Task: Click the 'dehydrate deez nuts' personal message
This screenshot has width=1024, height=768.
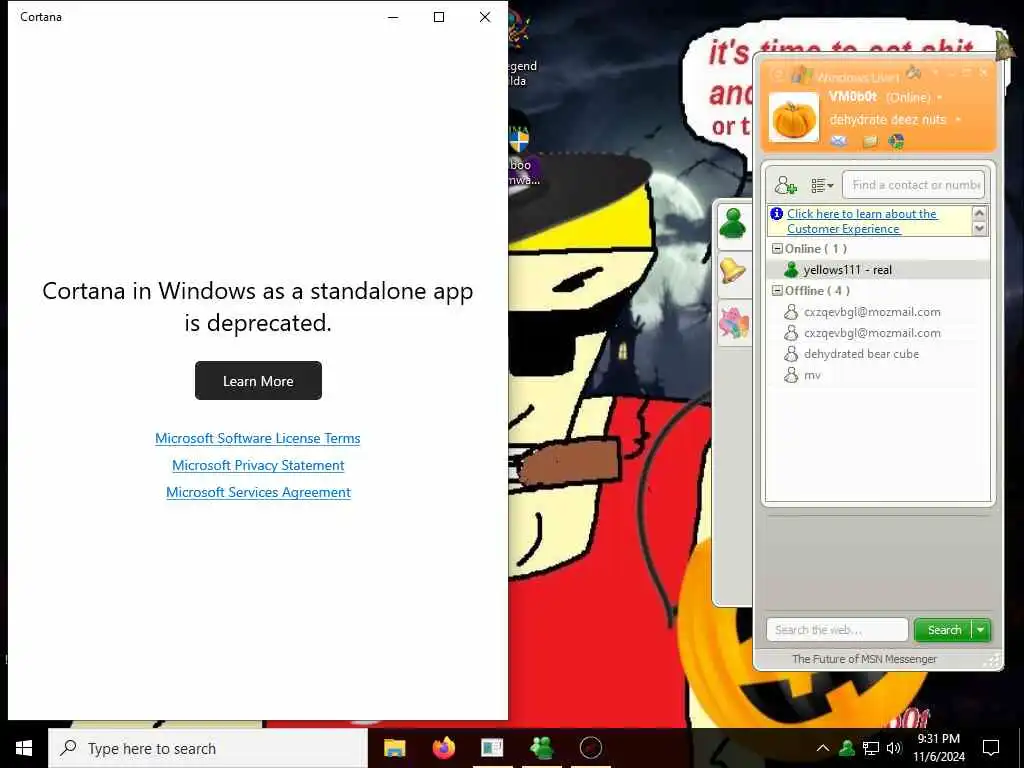Action: [888, 120]
